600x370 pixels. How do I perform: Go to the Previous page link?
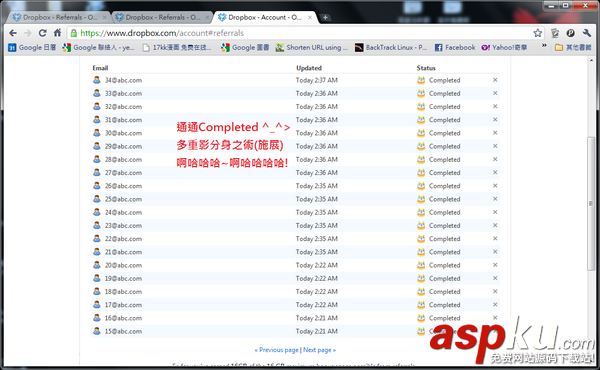[x=276, y=350]
